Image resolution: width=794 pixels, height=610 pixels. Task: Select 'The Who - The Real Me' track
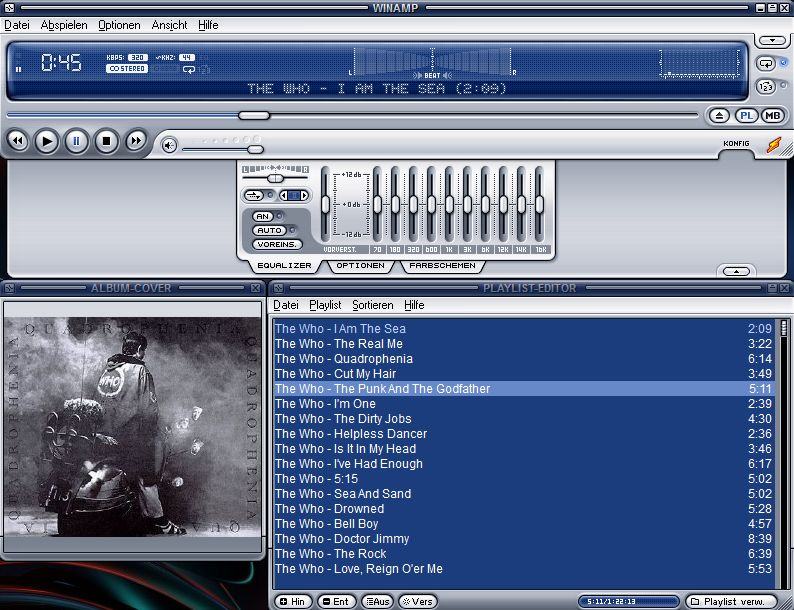coord(524,344)
